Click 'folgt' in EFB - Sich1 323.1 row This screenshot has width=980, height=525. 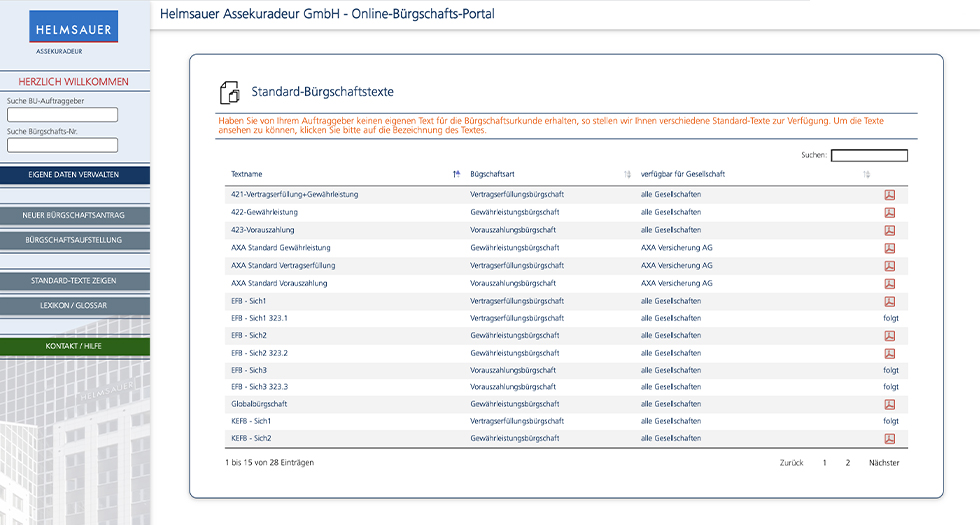(x=891, y=318)
